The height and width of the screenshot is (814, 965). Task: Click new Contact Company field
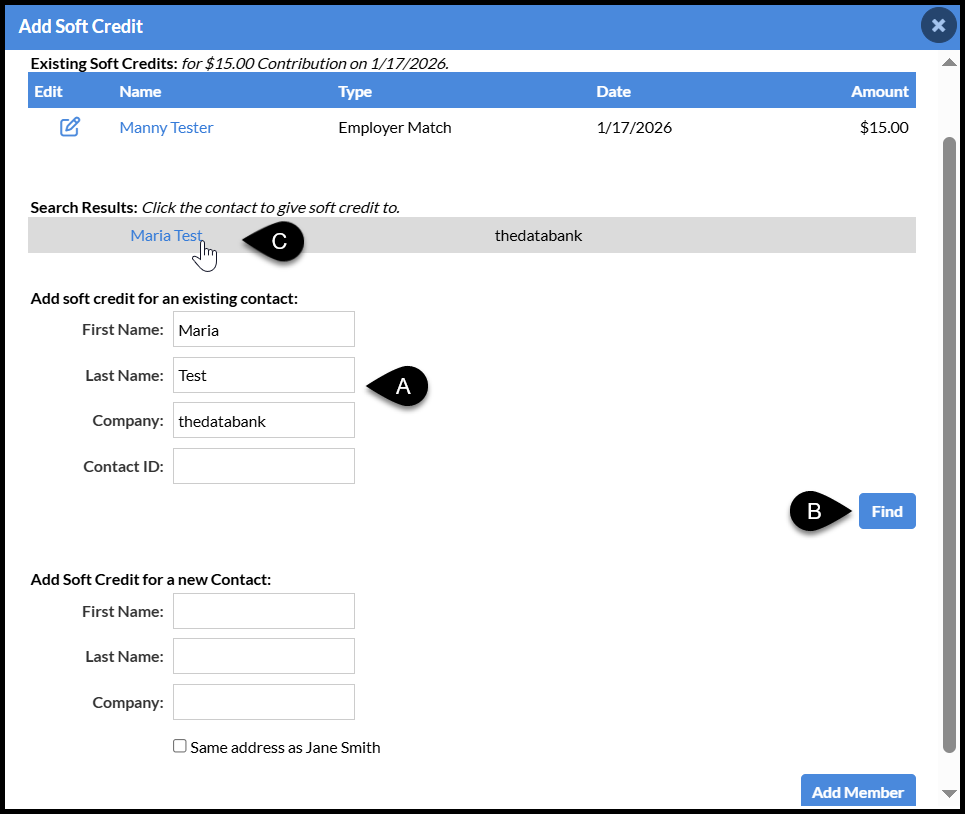click(263, 702)
